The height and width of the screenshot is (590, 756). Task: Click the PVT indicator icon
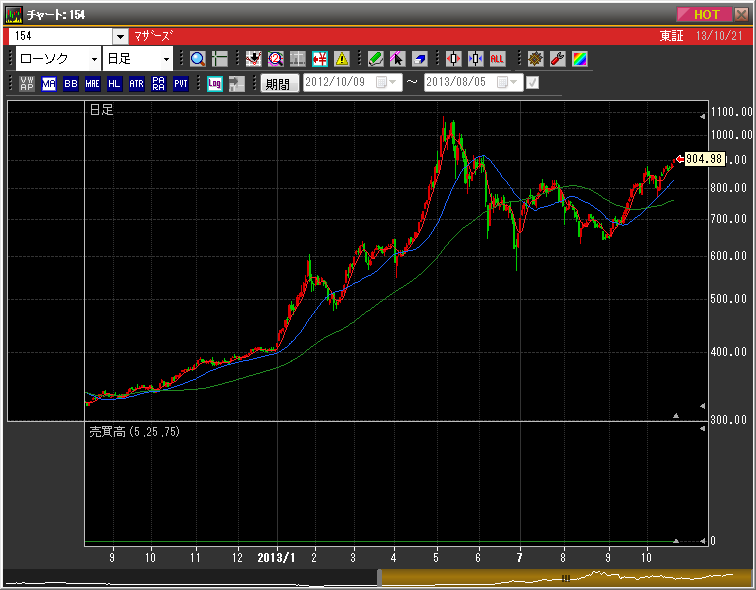[x=180, y=84]
